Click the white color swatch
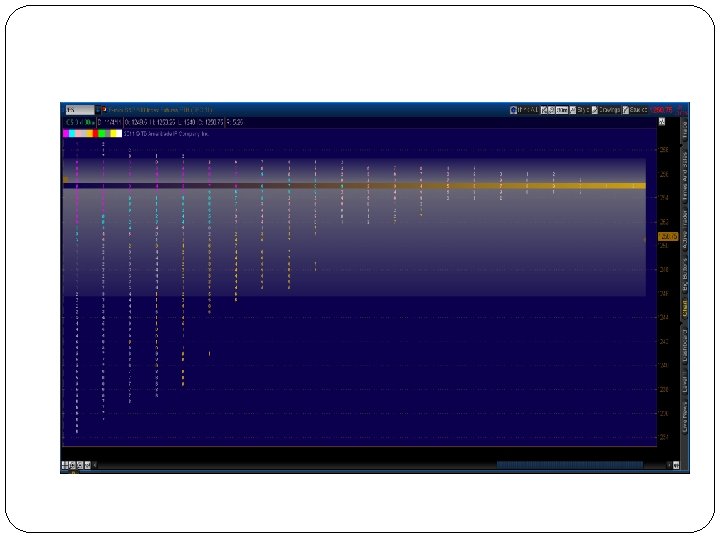 click(x=119, y=134)
